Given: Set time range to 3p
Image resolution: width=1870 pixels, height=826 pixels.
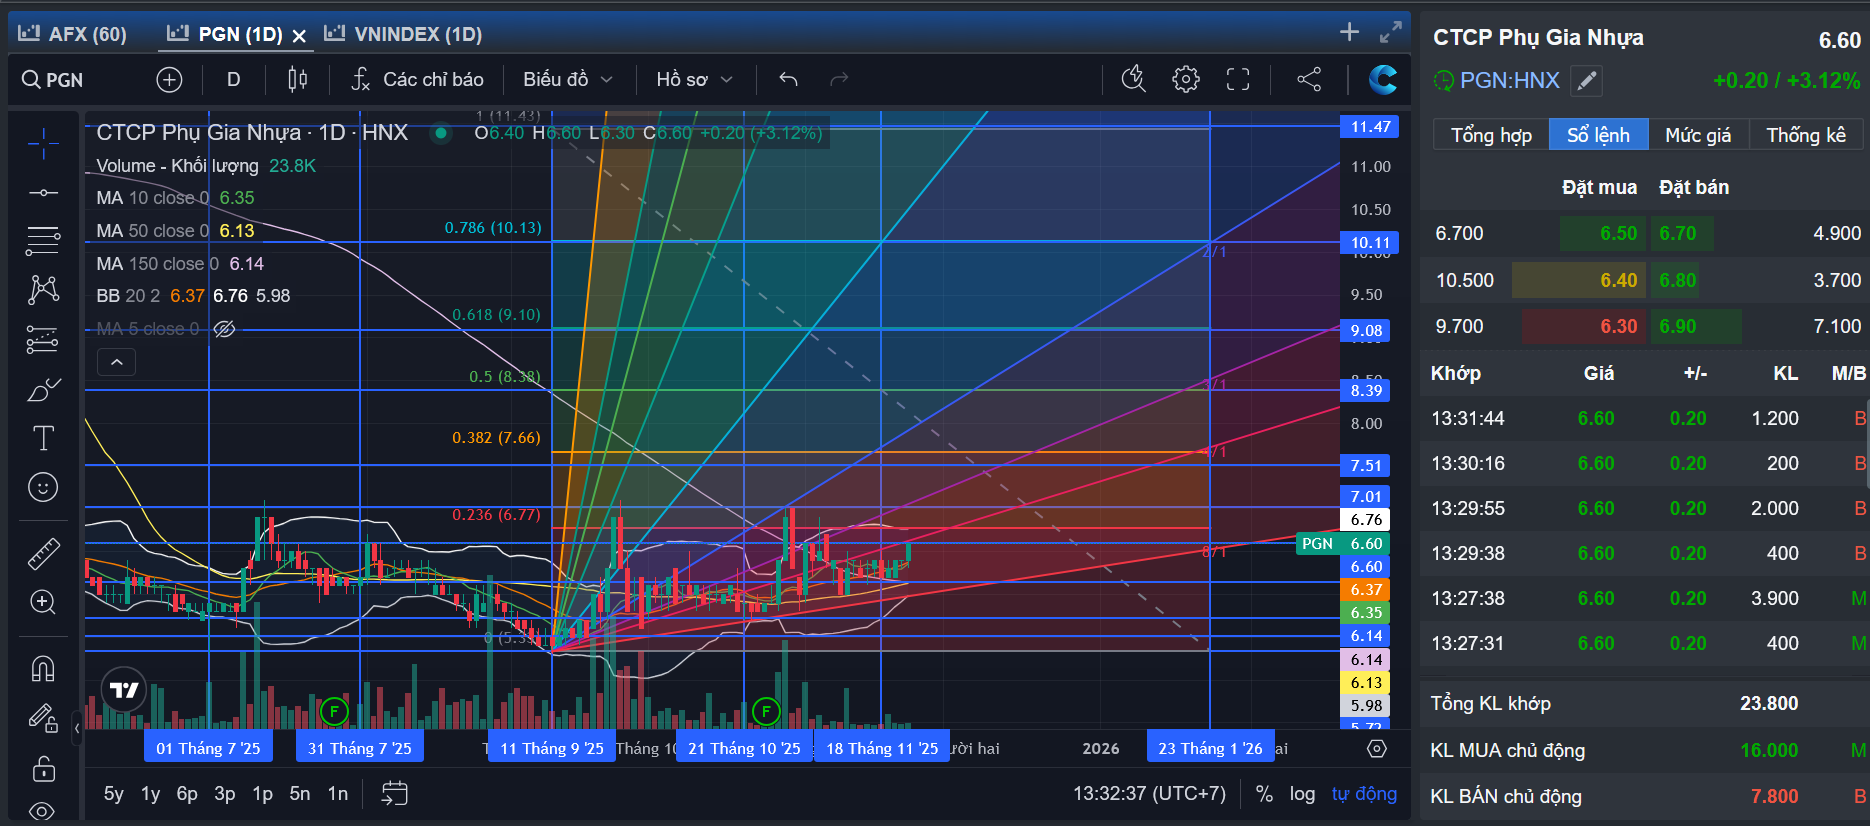Looking at the screenshot, I should 225,794.
